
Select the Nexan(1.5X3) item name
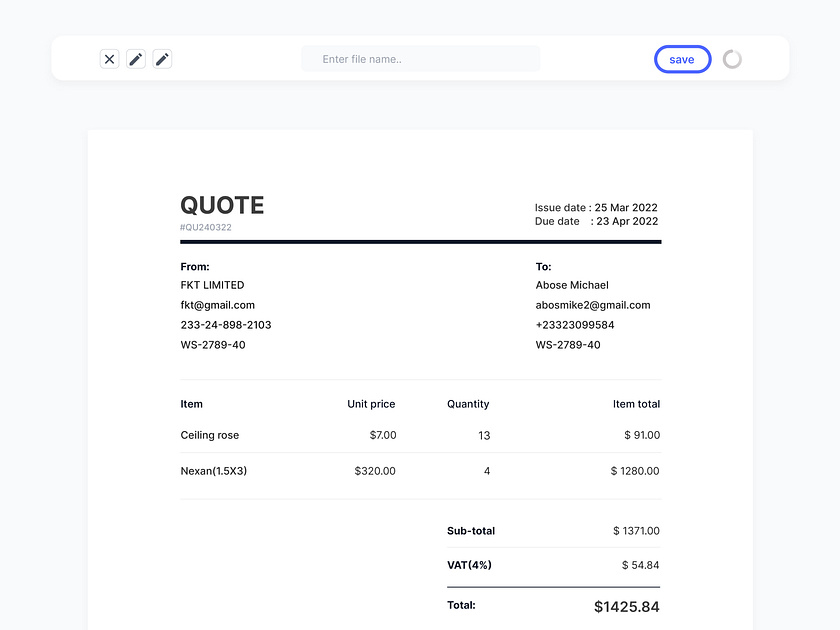213,470
